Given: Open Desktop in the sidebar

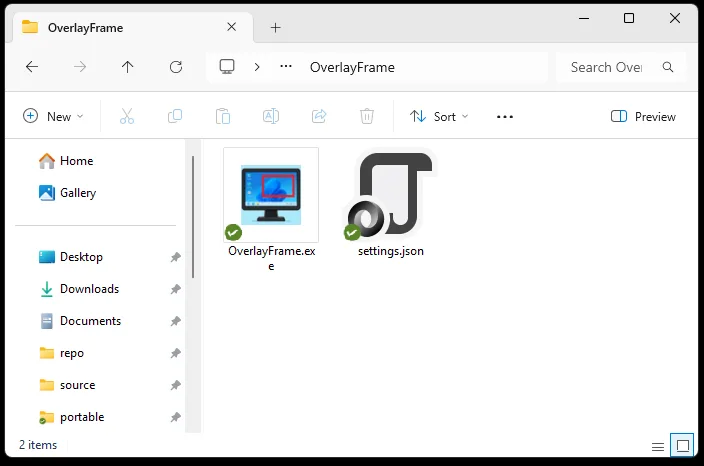Looking at the screenshot, I should point(70,257).
